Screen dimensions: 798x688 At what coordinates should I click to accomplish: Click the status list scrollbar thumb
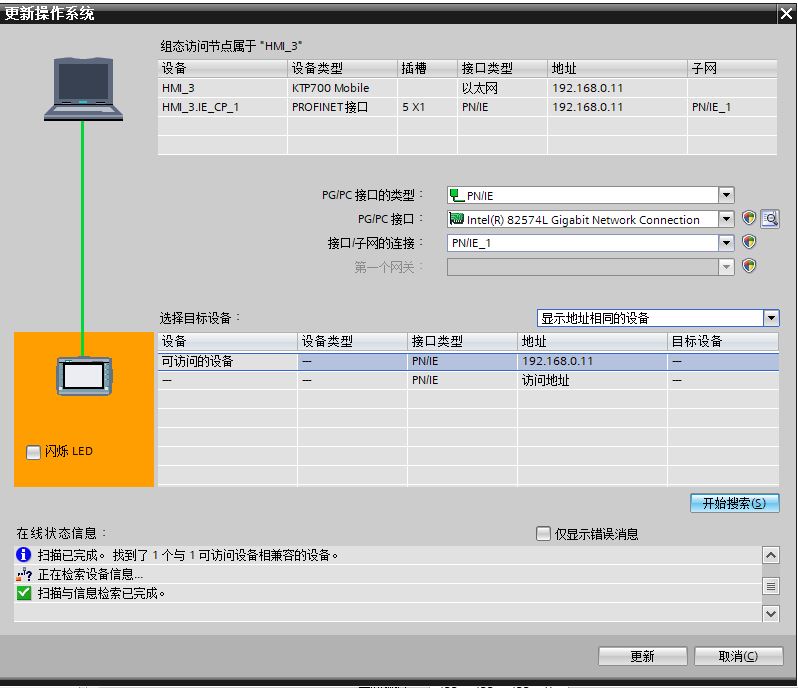771,586
